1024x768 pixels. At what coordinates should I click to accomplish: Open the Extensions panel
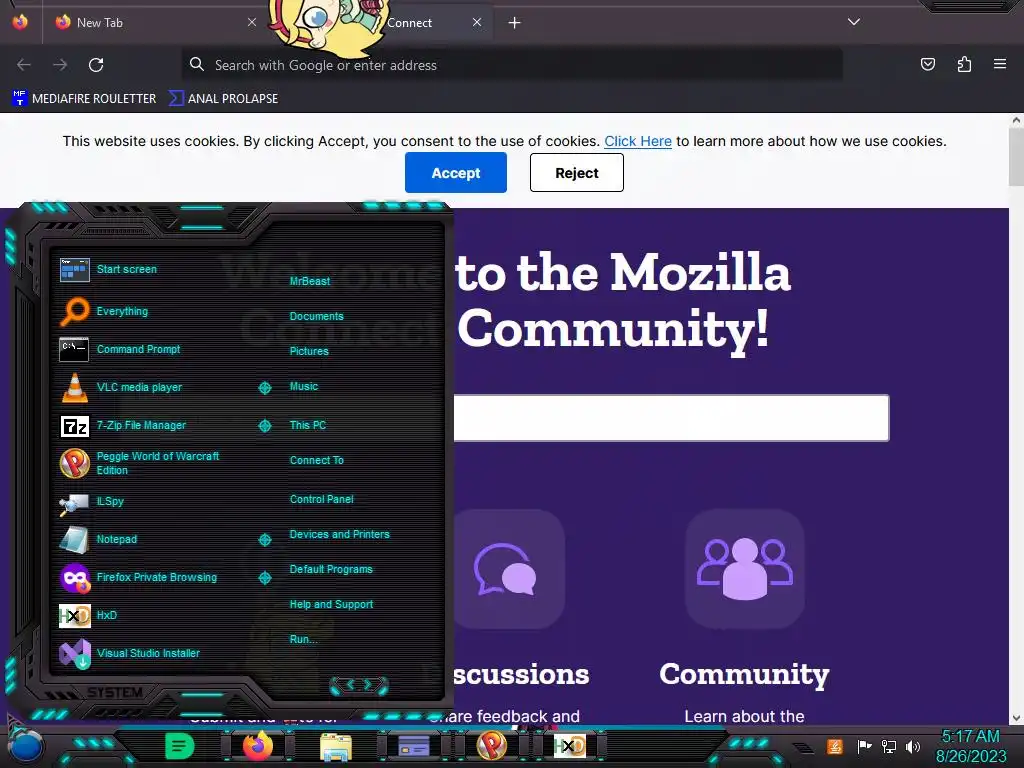point(964,64)
